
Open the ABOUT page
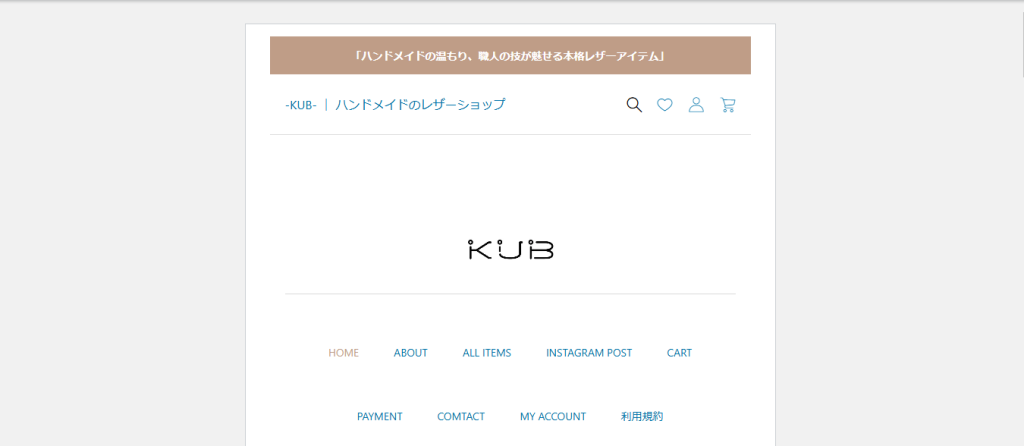pyautogui.click(x=410, y=353)
